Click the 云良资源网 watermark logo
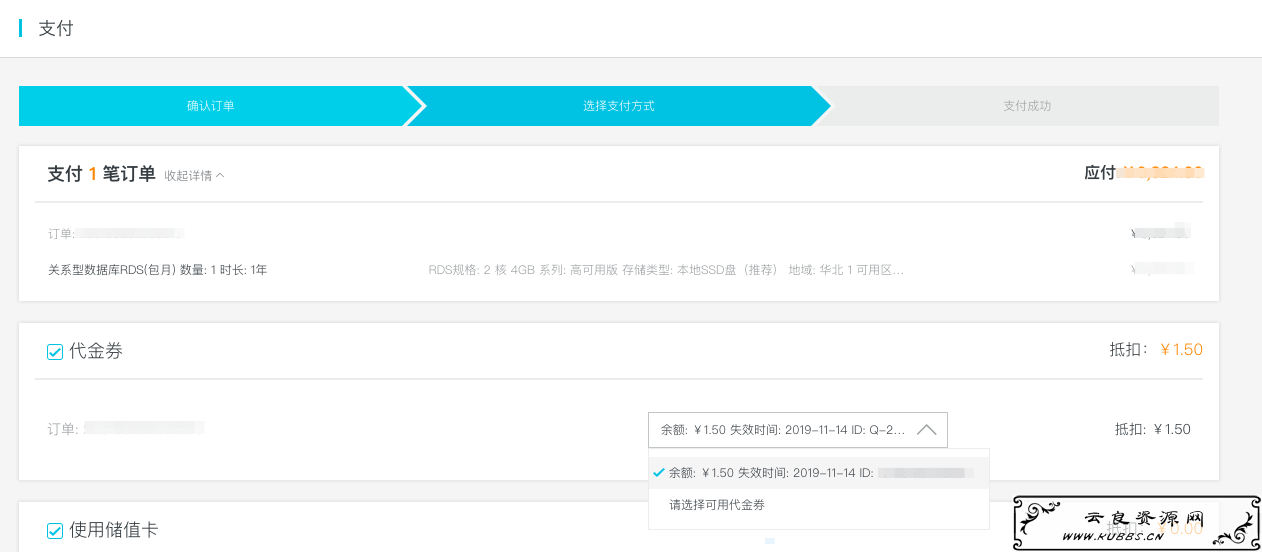The height and width of the screenshot is (552, 1262). click(1144, 519)
